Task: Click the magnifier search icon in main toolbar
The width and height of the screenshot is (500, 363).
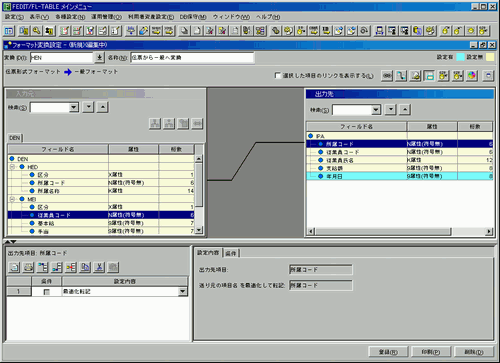Action: 36,31
